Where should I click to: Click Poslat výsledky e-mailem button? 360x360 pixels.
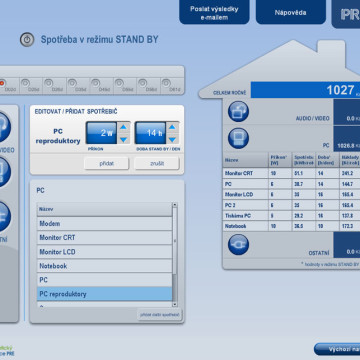214,12
